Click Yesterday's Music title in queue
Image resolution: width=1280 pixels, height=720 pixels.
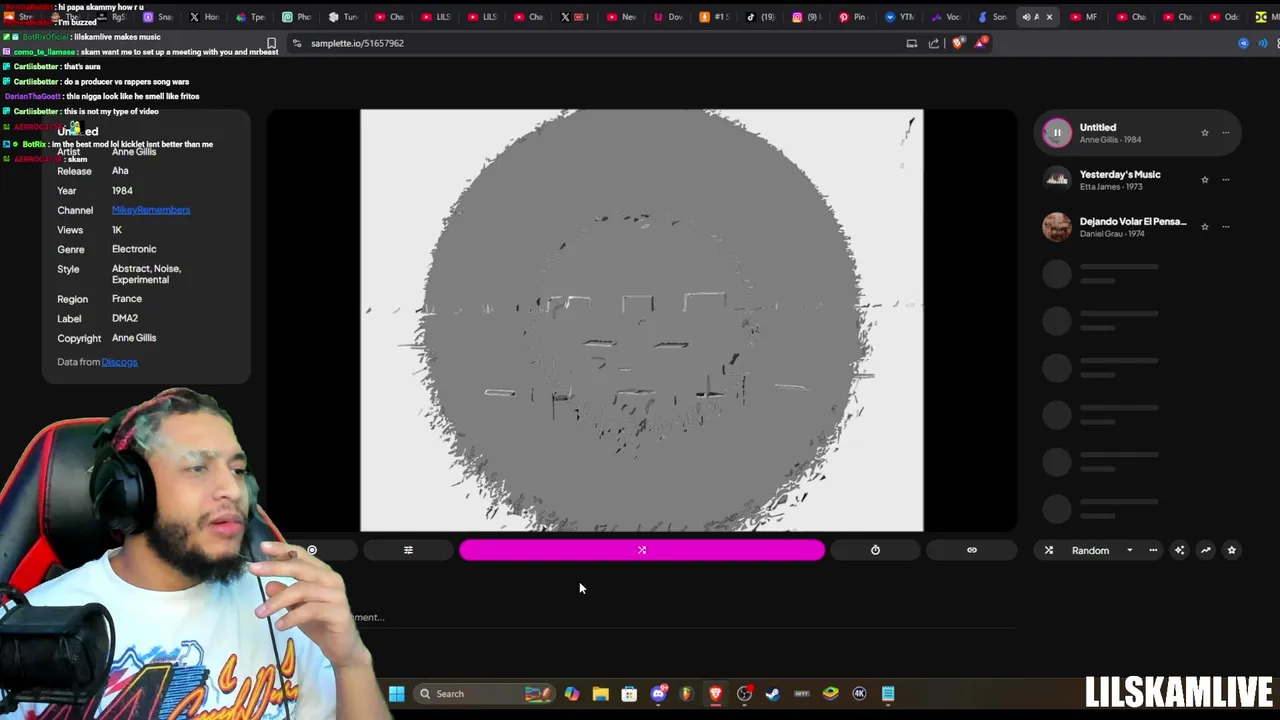point(1120,174)
